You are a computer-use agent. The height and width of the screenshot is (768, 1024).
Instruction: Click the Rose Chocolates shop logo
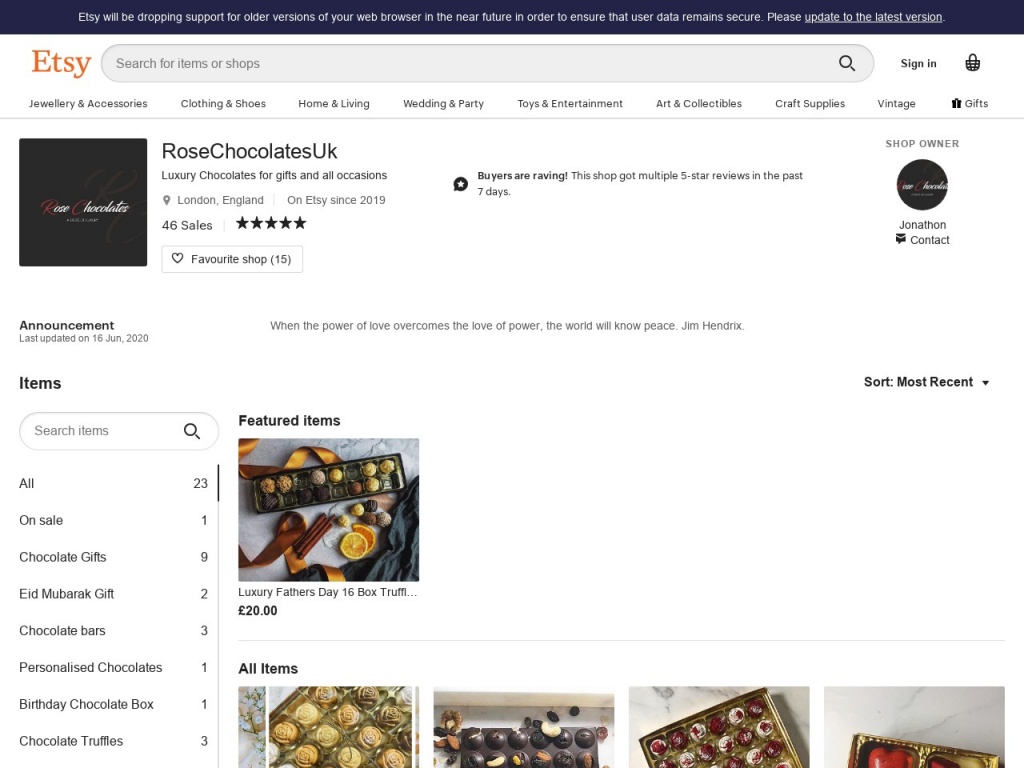pyautogui.click(x=83, y=202)
